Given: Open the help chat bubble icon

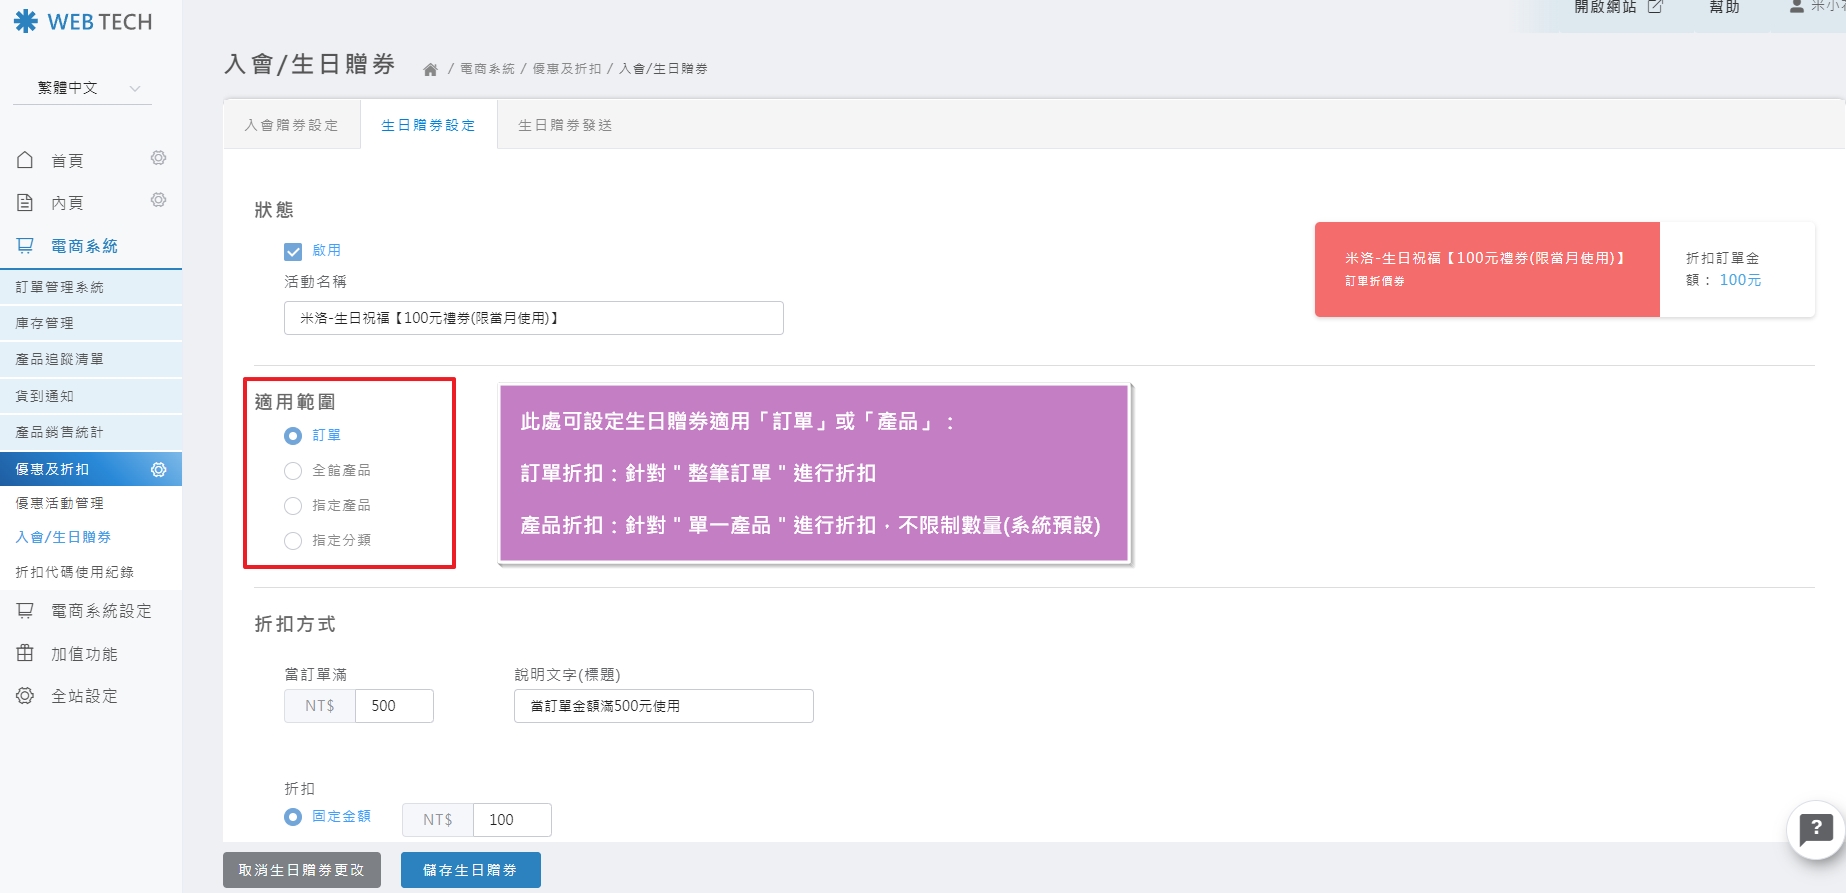Looking at the screenshot, I should 1815,829.
